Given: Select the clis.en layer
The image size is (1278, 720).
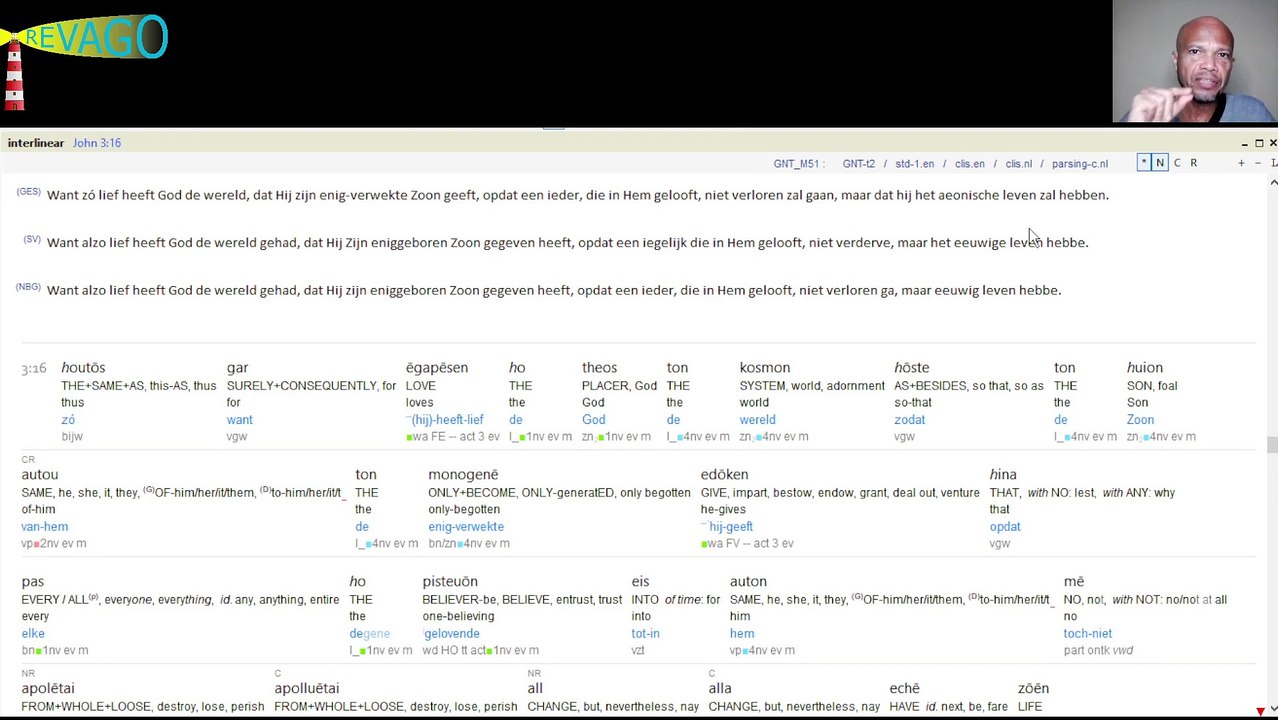Looking at the screenshot, I should [969, 164].
